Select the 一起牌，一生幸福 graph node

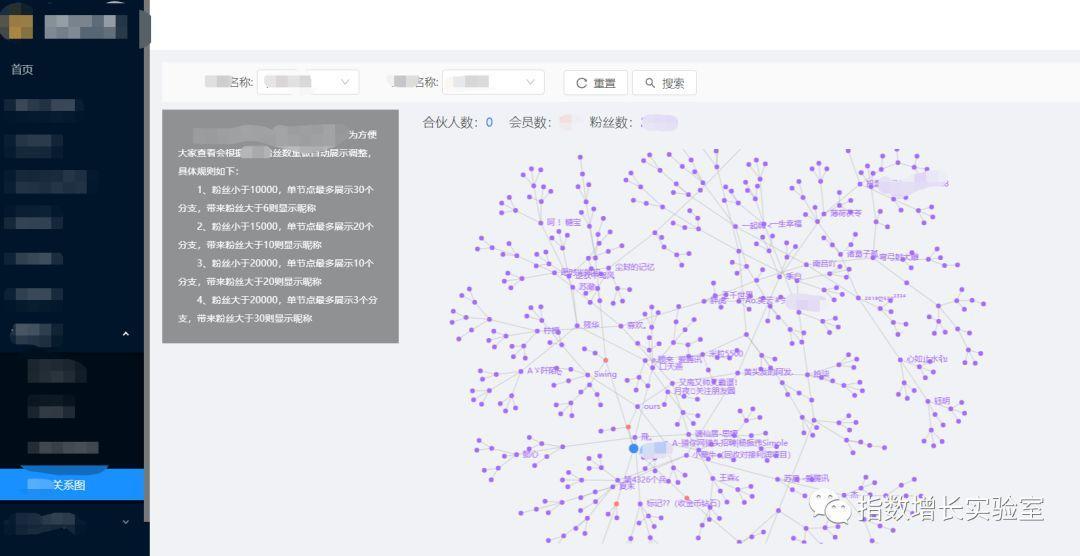coord(774,225)
